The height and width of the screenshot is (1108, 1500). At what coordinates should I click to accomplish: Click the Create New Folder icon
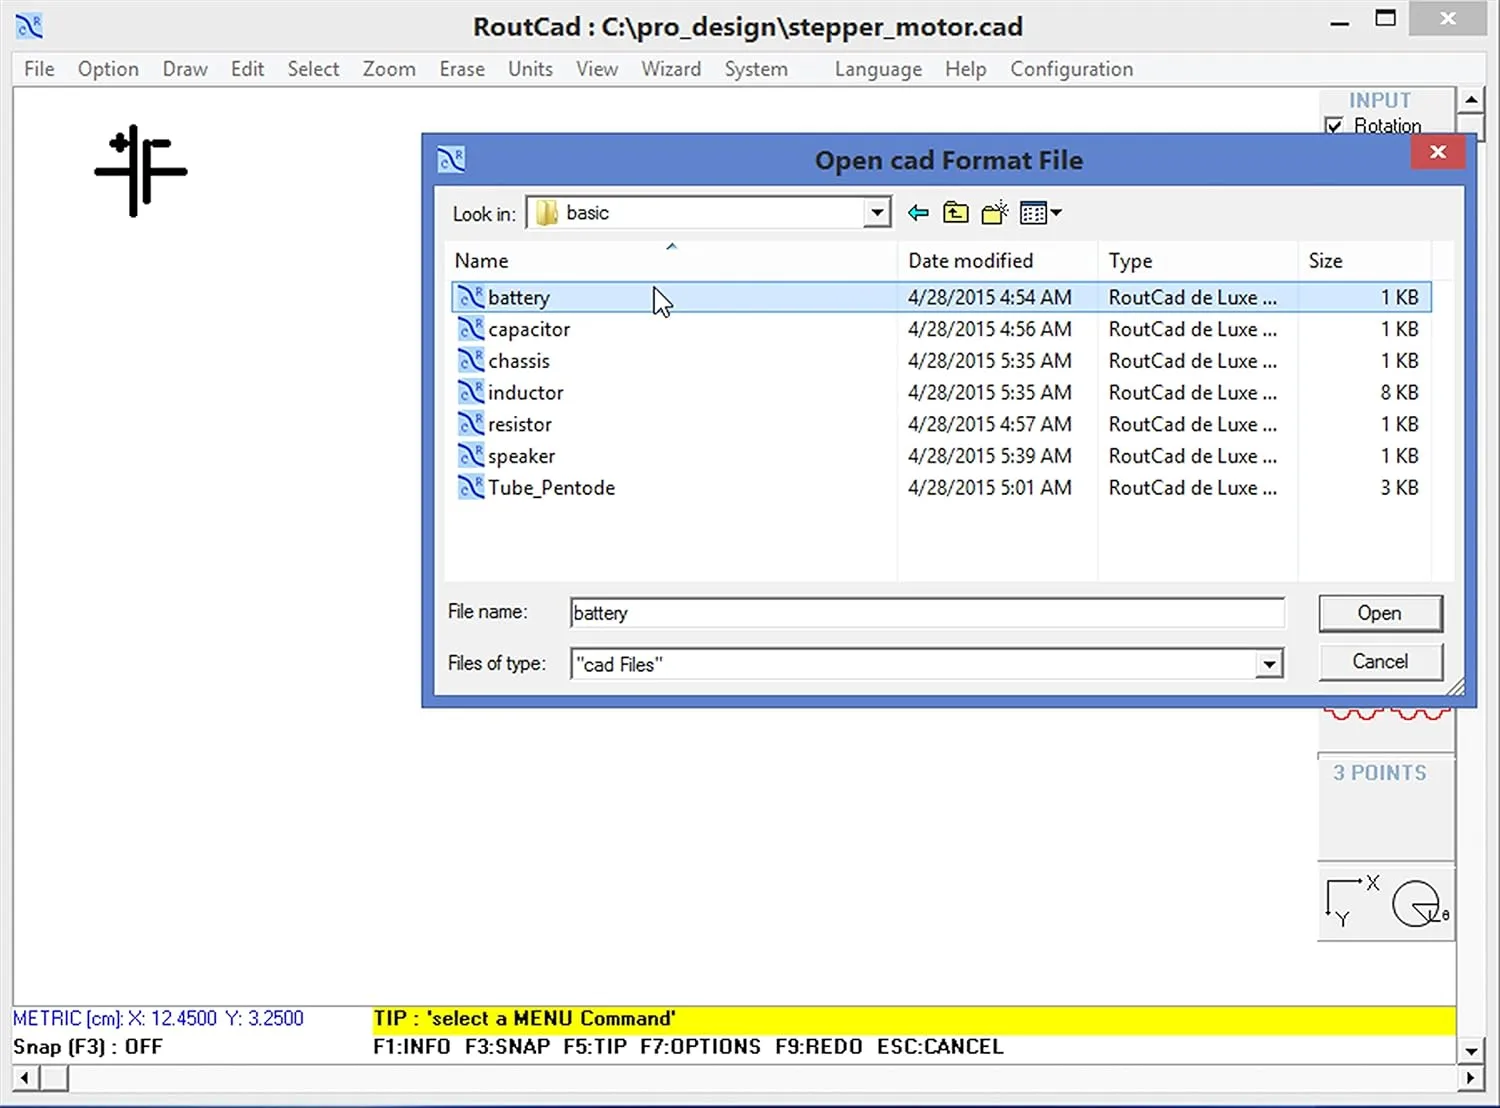(x=993, y=212)
